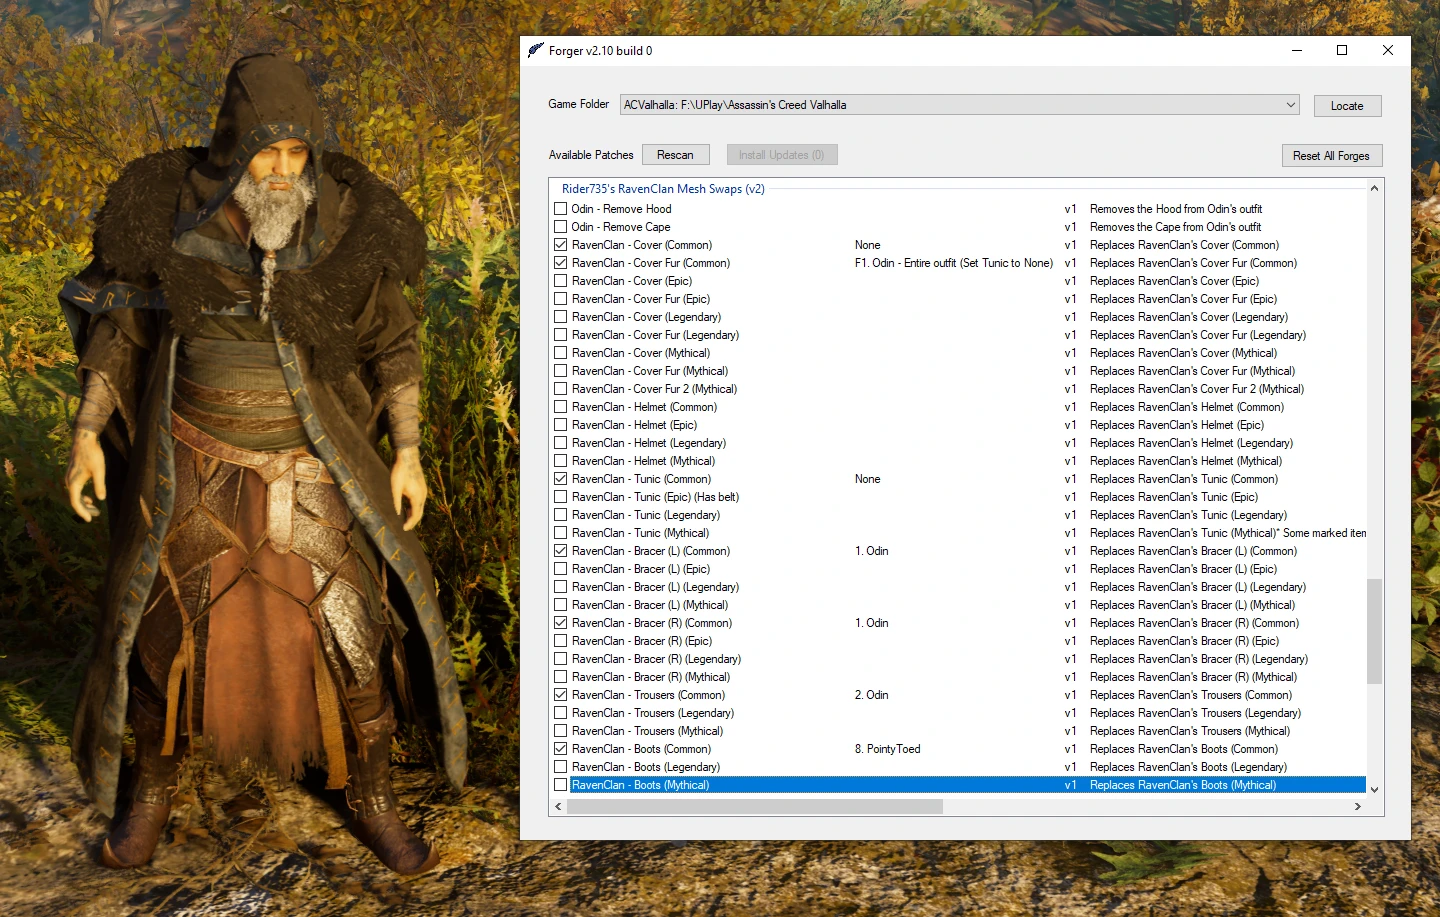Screen dimensions: 1440x917
Task: Select row label RavenClan - Helmet (Epic)
Action: (x=634, y=425)
